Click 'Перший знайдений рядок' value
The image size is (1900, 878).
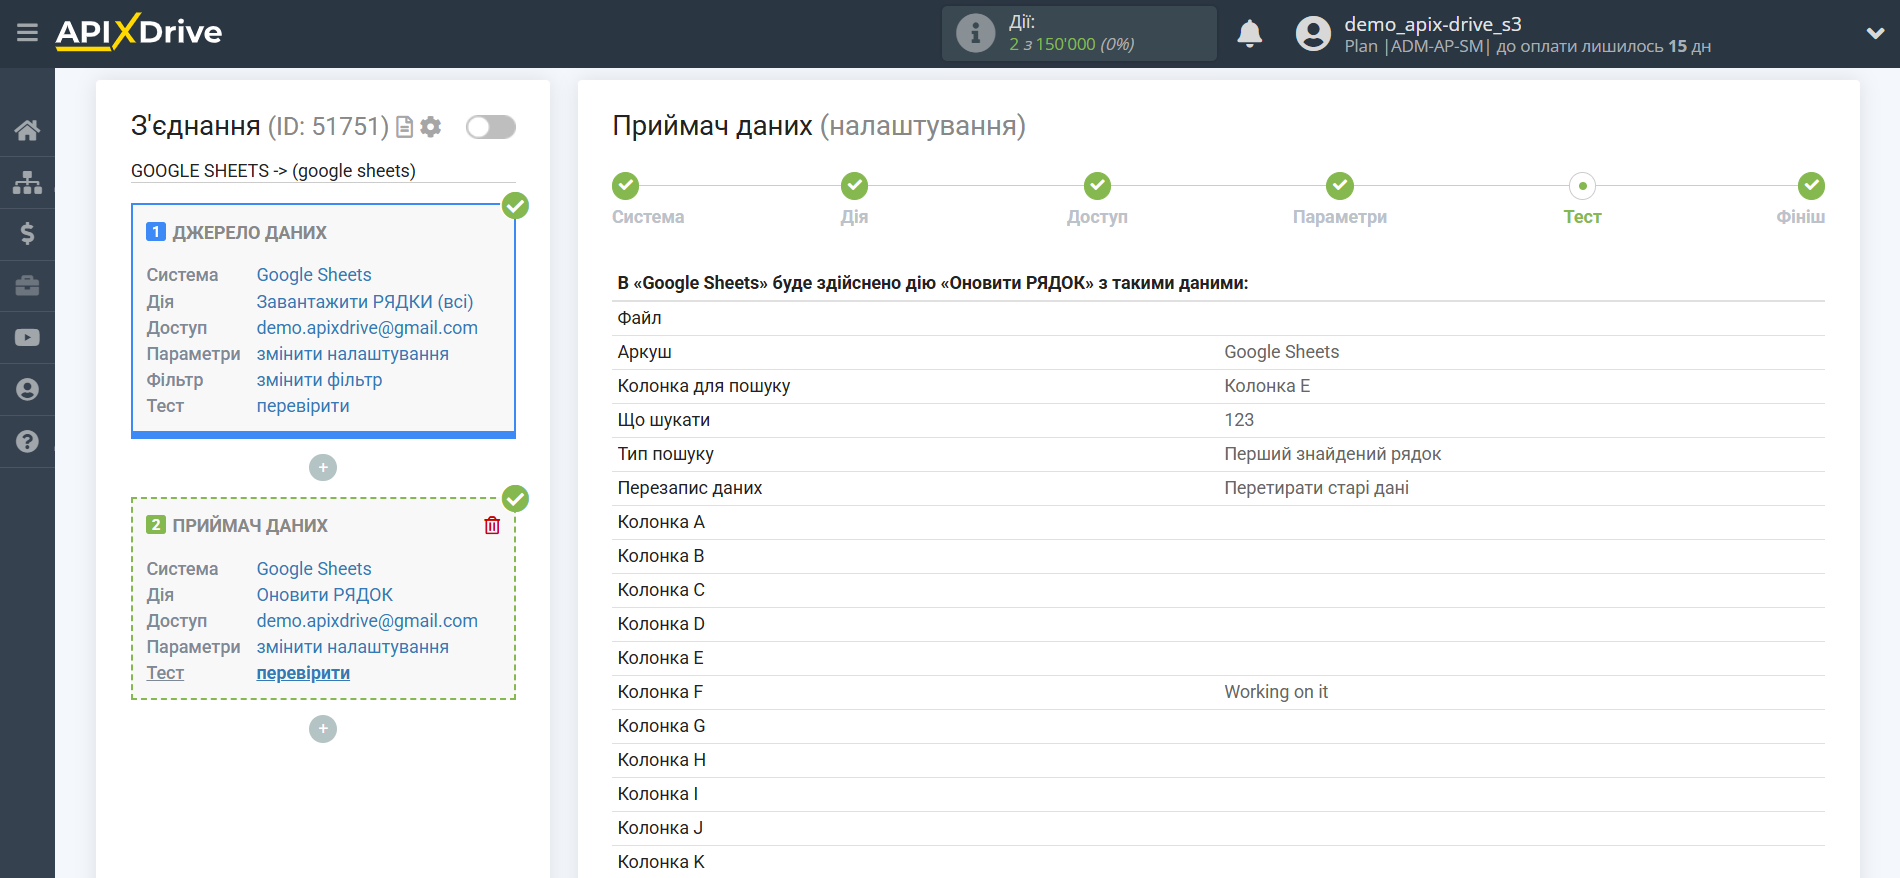point(1332,454)
